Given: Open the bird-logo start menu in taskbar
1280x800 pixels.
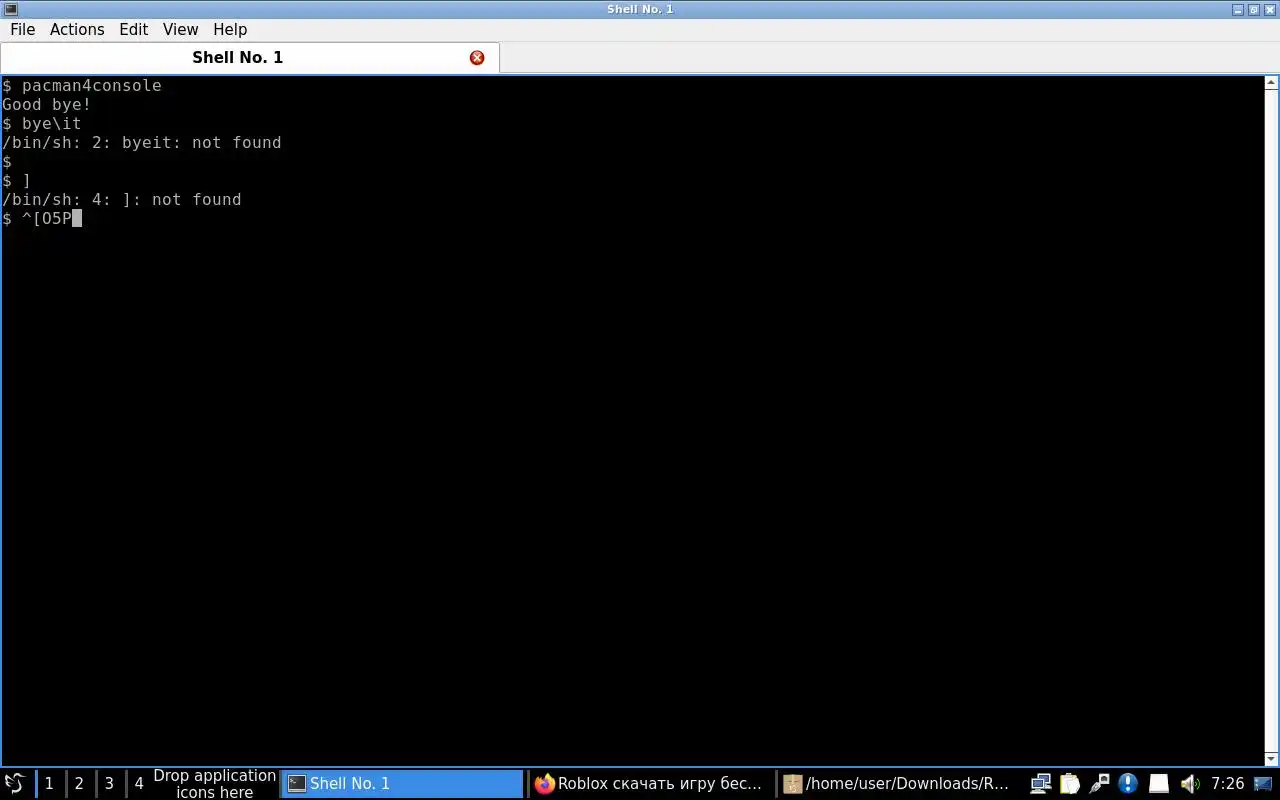Looking at the screenshot, I should pos(15,783).
